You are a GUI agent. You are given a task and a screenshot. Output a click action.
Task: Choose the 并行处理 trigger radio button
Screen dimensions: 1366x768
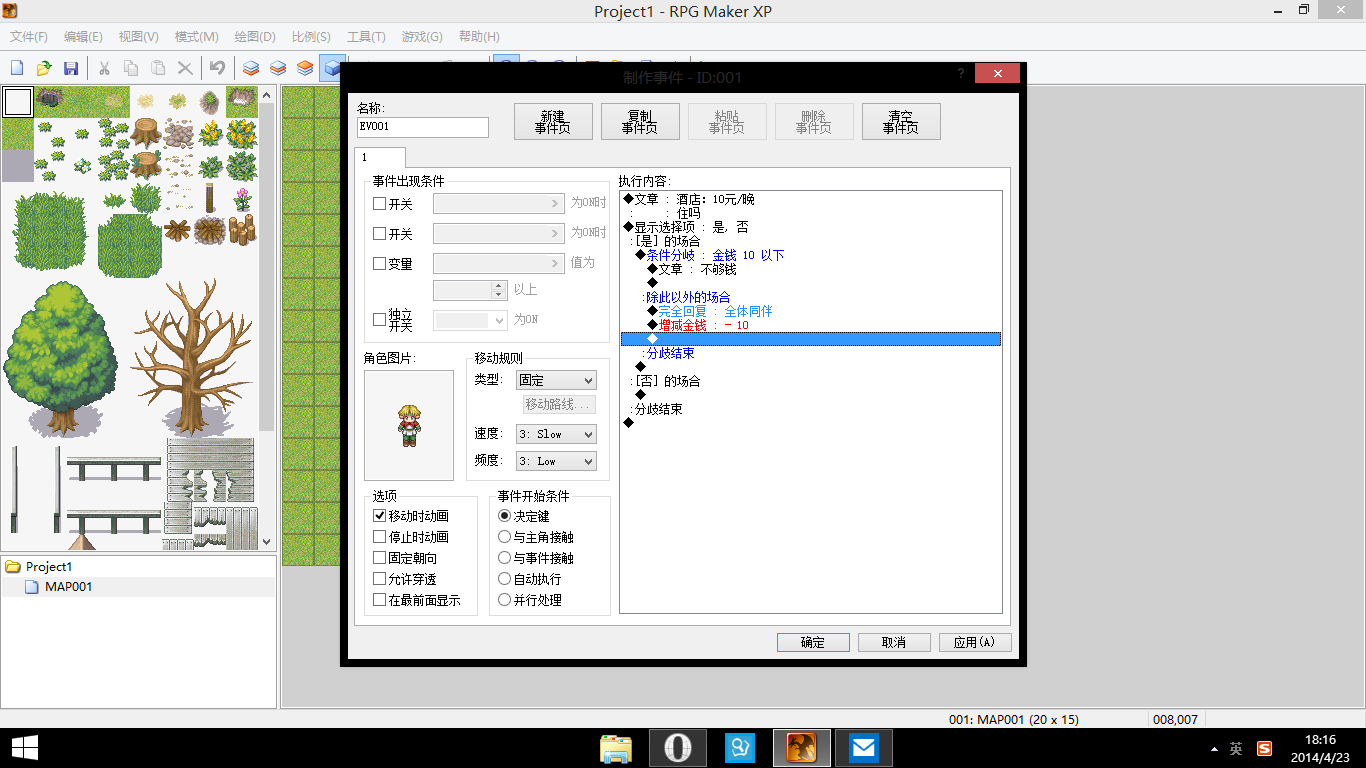coord(504,600)
